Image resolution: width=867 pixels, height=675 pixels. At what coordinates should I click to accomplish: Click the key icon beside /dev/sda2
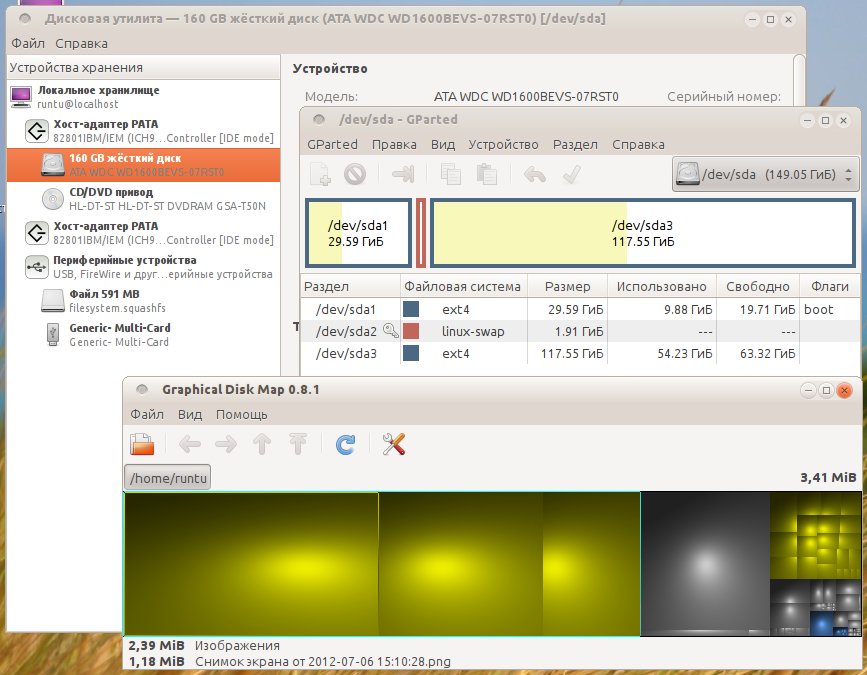tap(390, 331)
